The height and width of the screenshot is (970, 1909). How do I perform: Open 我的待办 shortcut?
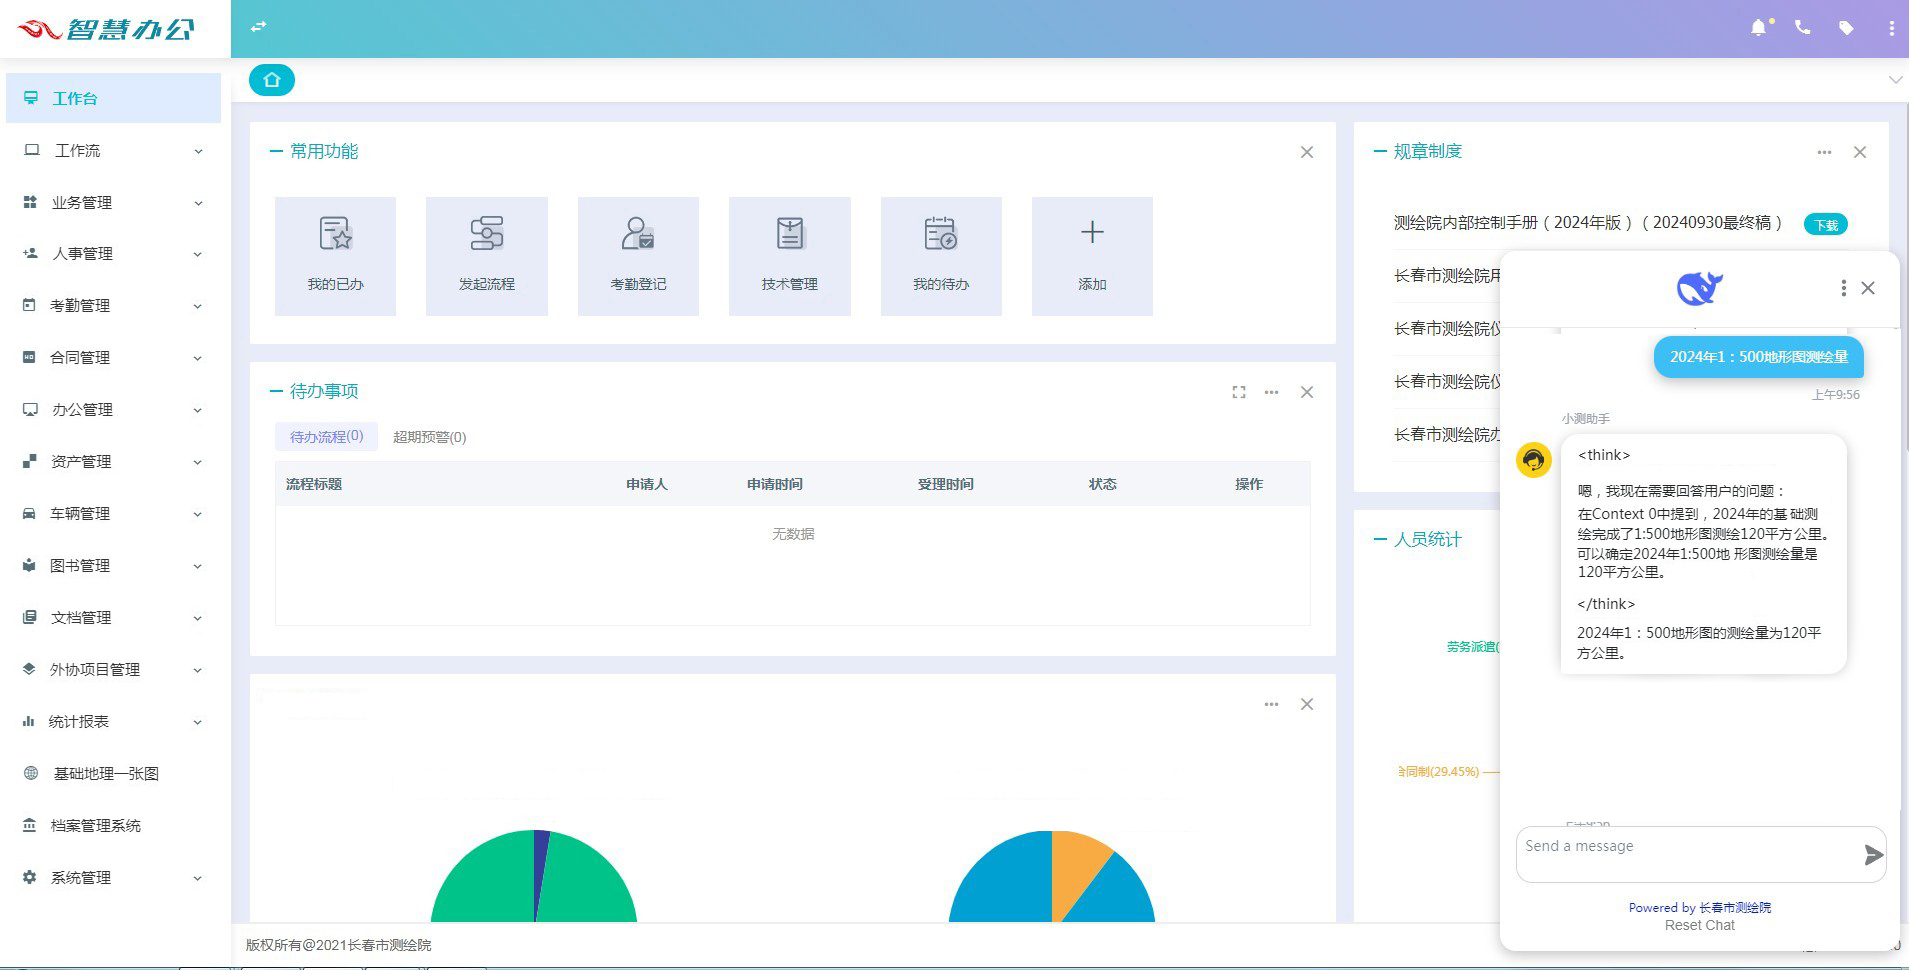pyautogui.click(x=941, y=256)
